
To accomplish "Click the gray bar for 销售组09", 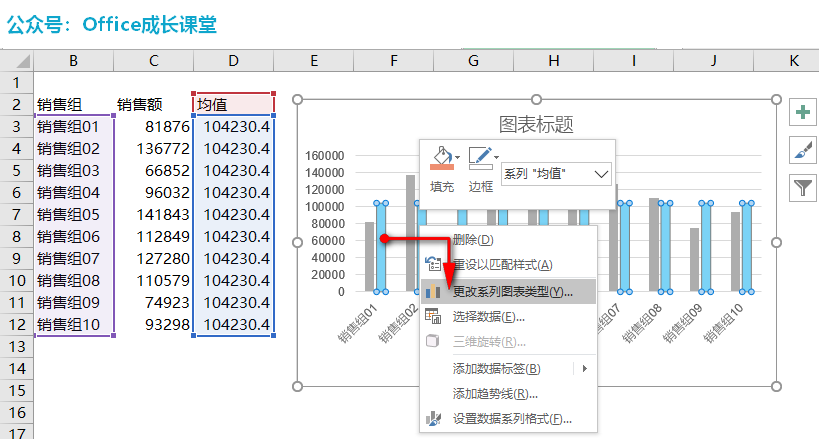I will tap(694, 260).
